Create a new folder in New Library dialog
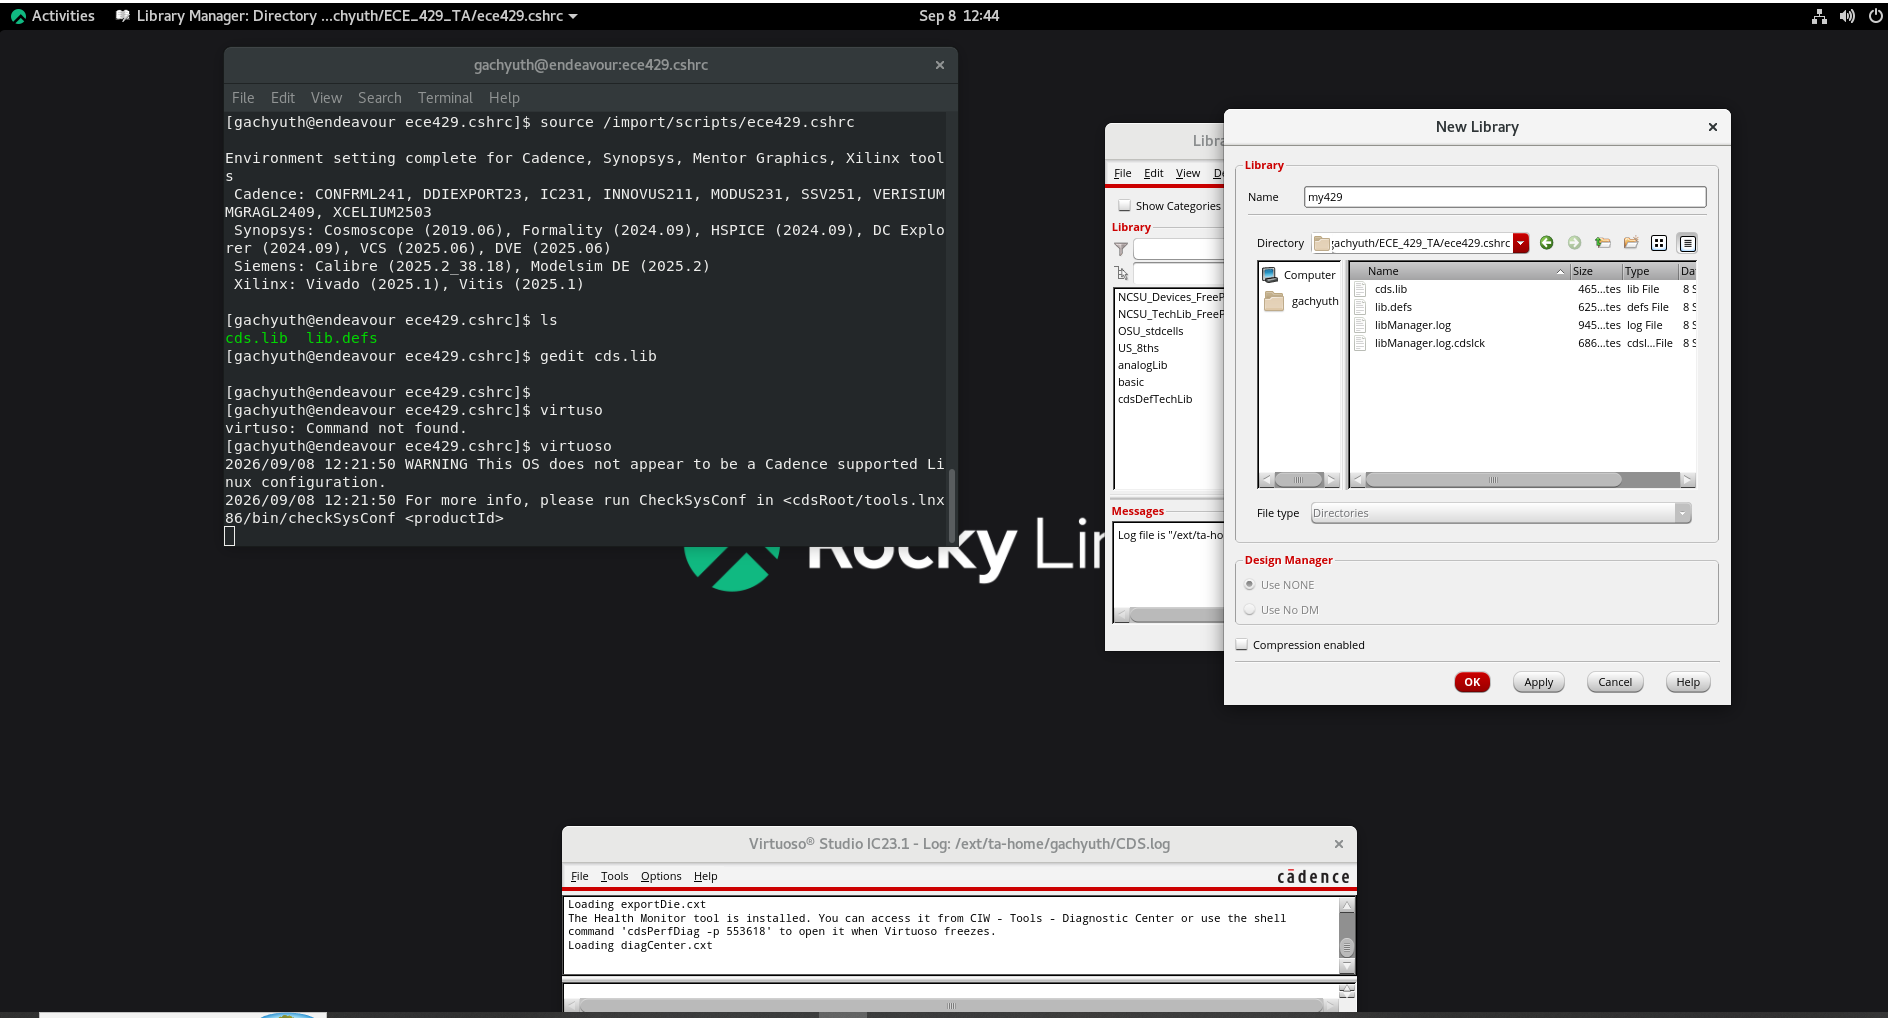This screenshot has height=1018, width=1888. 1631,243
